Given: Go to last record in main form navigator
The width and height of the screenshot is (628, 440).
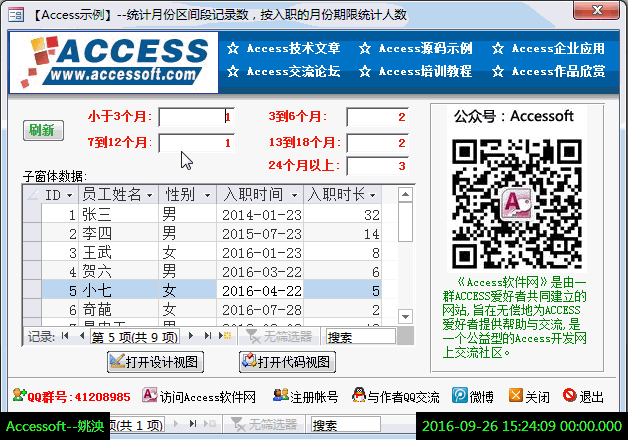Looking at the screenshot, I should (x=193, y=423).
